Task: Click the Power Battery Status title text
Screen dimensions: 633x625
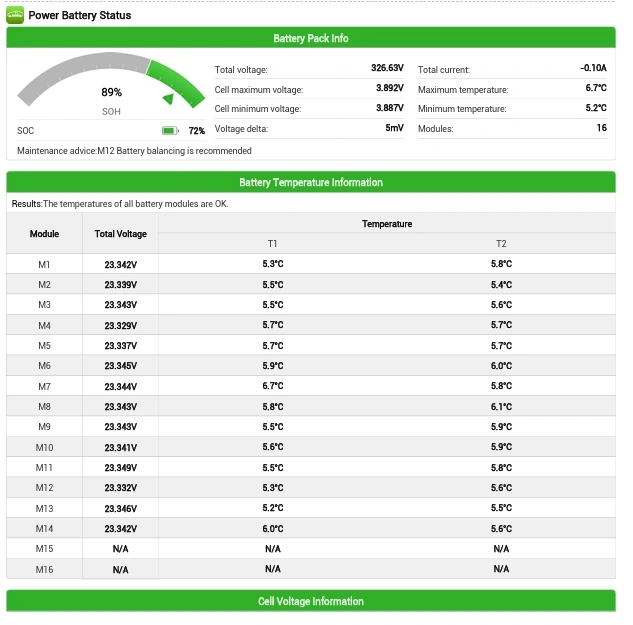Action: pos(79,15)
